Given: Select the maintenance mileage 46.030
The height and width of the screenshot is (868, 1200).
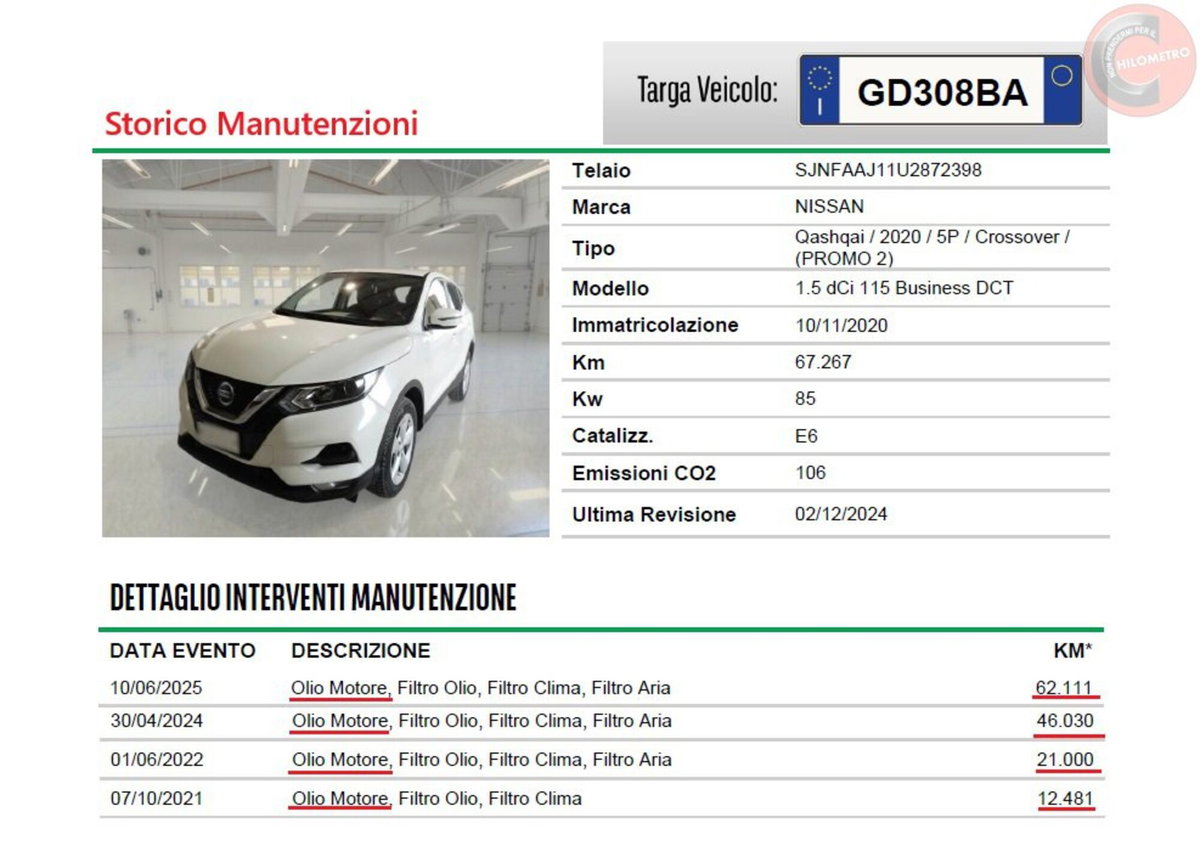Looking at the screenshot, I should pyautogui.click(x=1065, y=721).
